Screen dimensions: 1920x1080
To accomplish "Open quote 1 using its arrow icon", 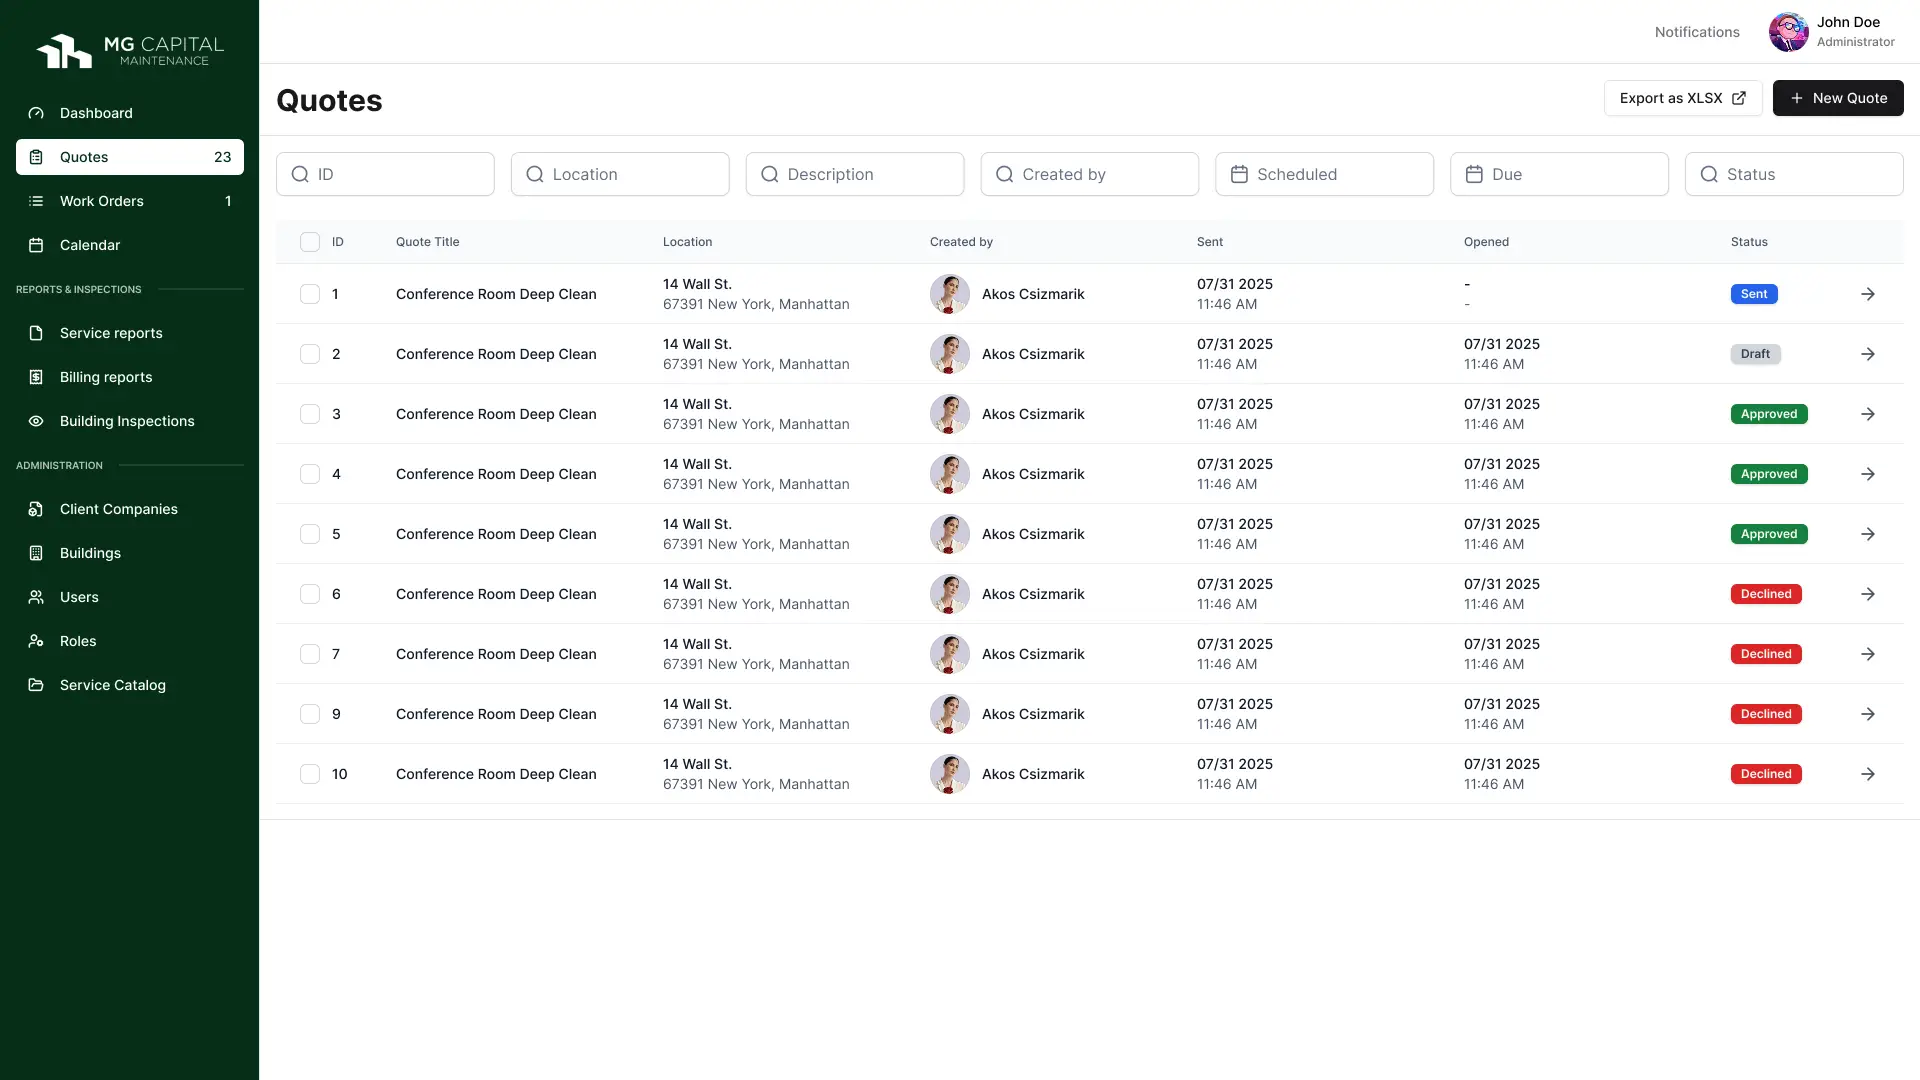I will [x=1867, y=294].
